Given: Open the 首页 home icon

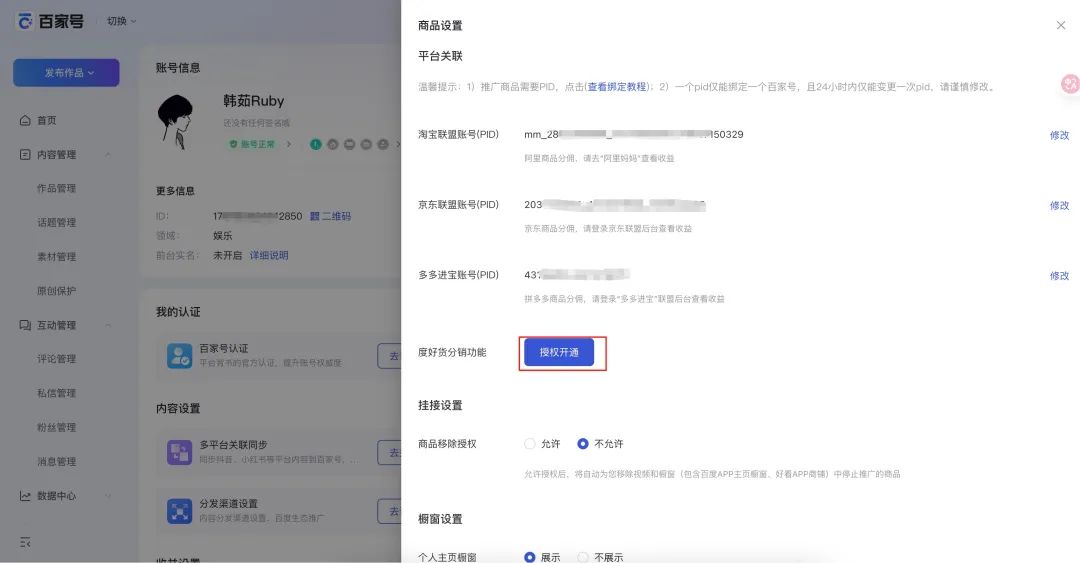Looking at the screenshot, I should [25, 121].
